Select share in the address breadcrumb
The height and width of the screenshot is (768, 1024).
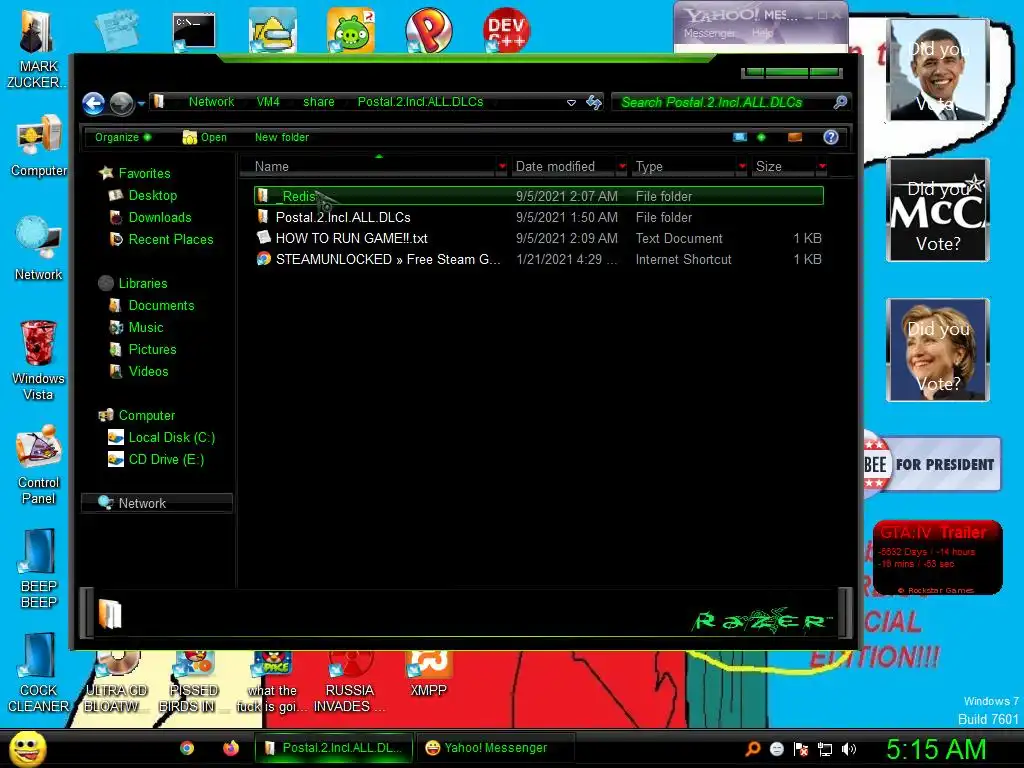click(319, 102)
